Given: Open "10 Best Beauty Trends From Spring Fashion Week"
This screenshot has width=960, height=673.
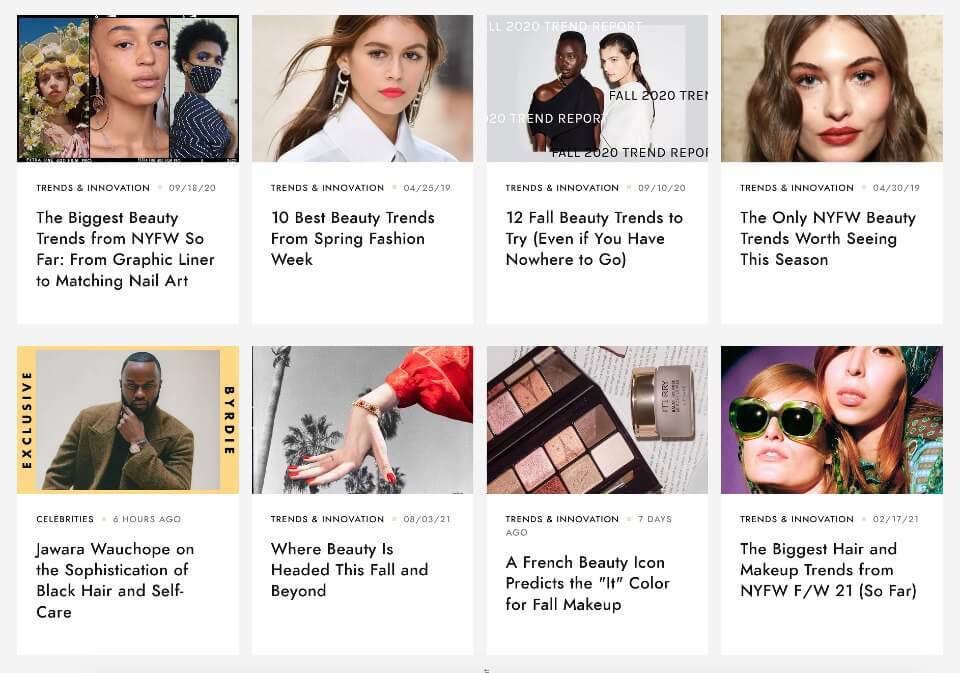Looking at the screenshot, I should pos(352,238).
